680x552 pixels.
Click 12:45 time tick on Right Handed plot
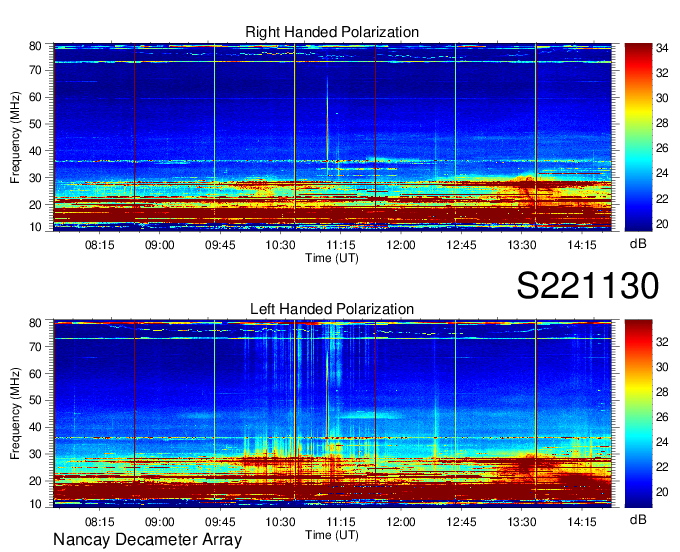[x=461, y=245]
